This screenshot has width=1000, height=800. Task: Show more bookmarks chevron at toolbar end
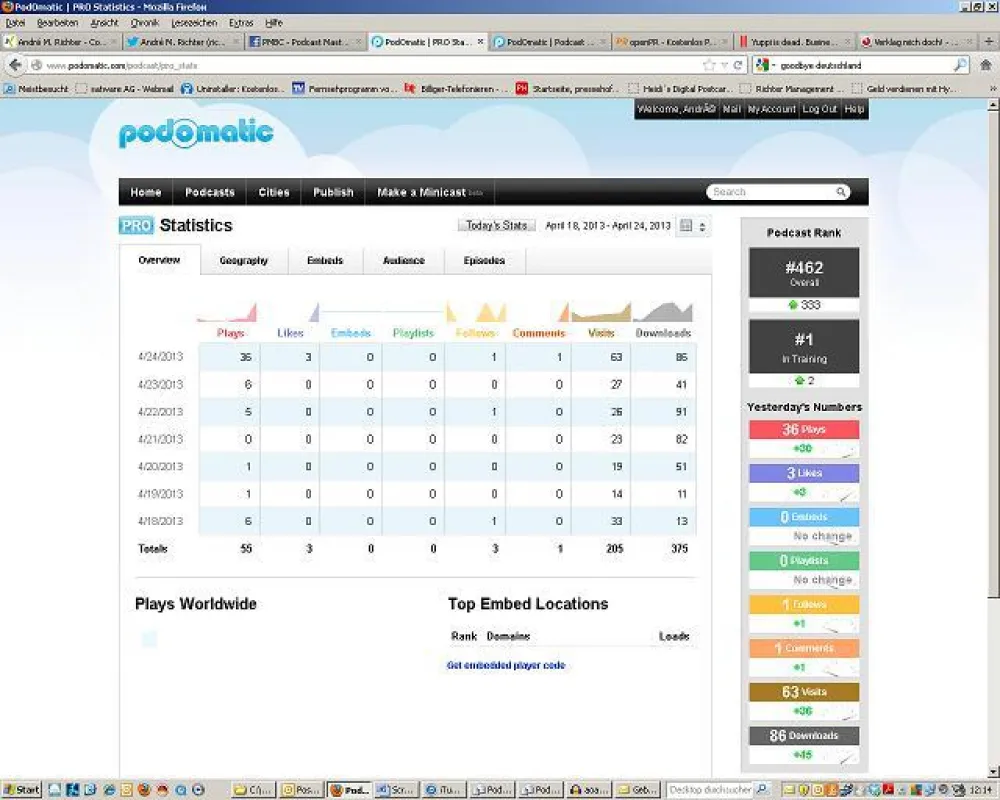coord(993,89)
